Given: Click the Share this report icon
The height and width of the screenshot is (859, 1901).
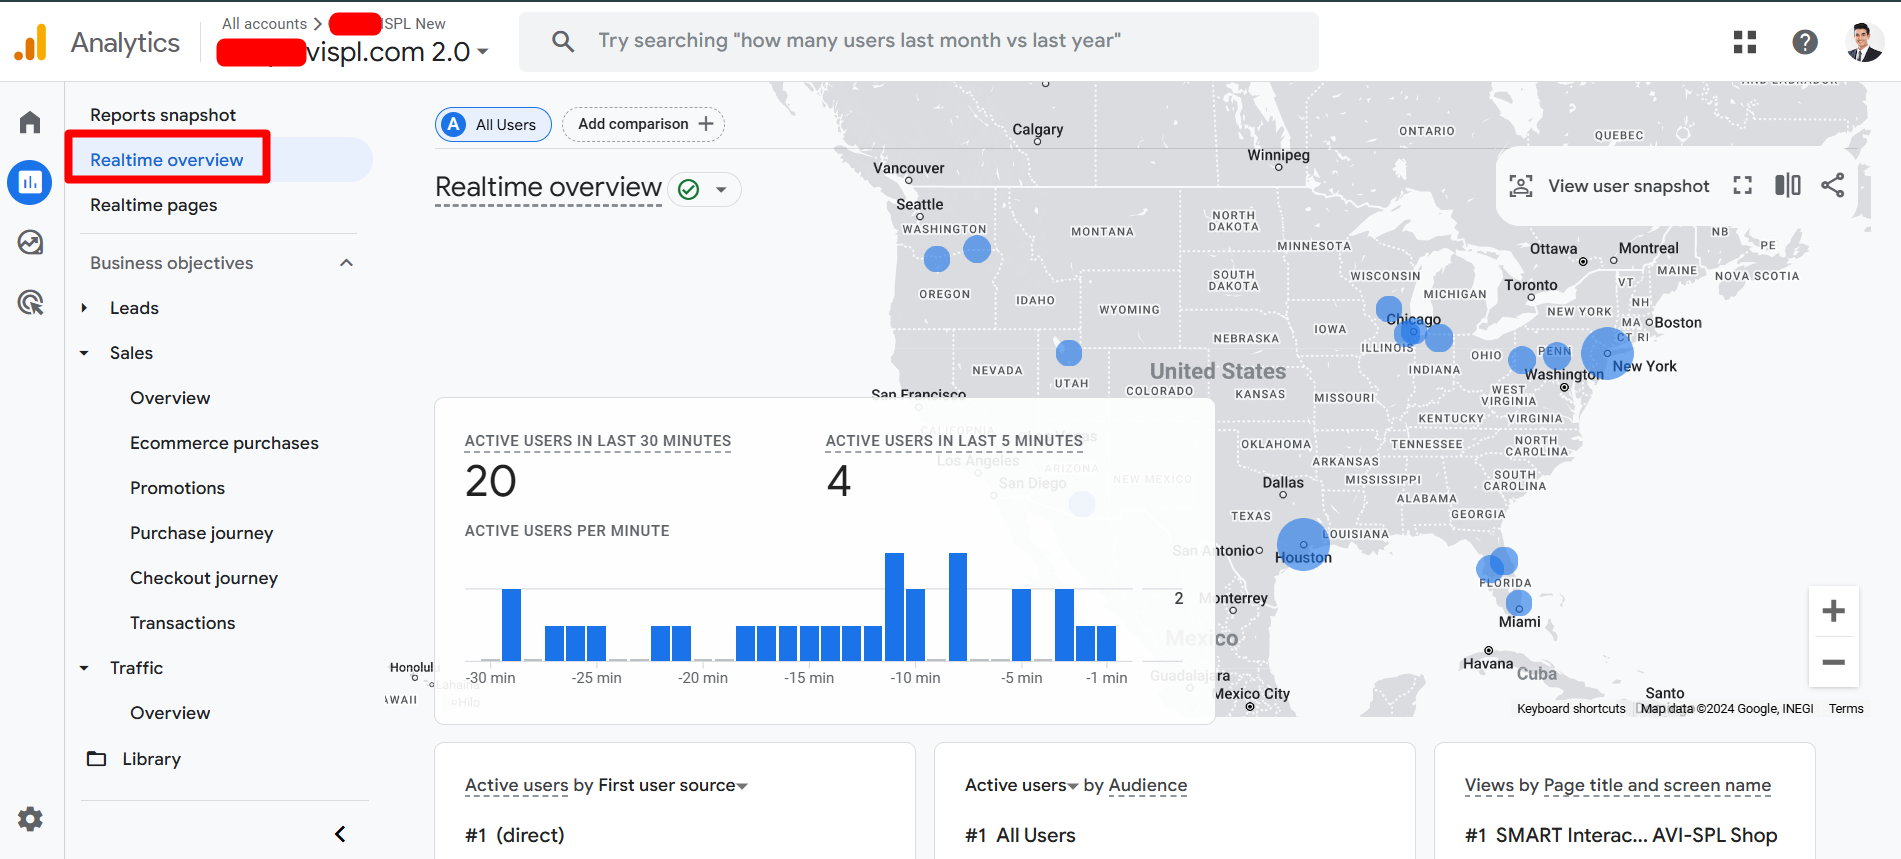Looking at the screenshot, I should 1833,185.
